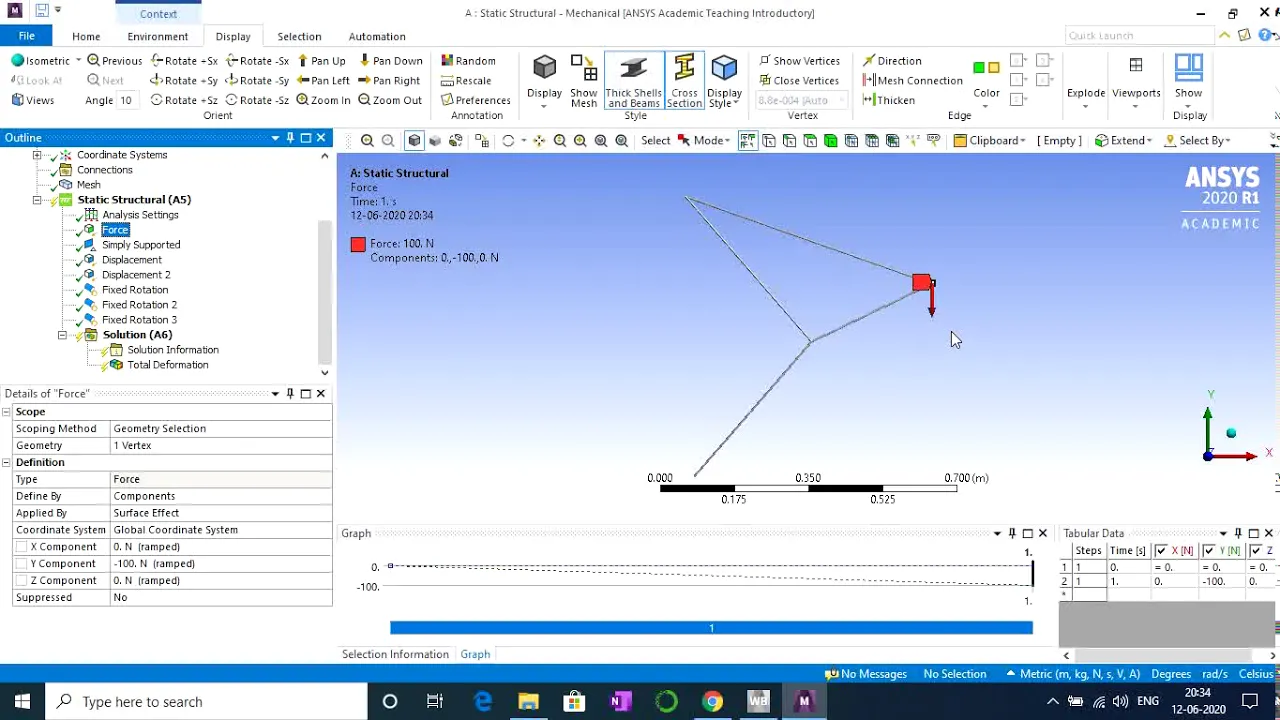Check the Y Component box
The image size is (1280, 720).
[21, 564]
